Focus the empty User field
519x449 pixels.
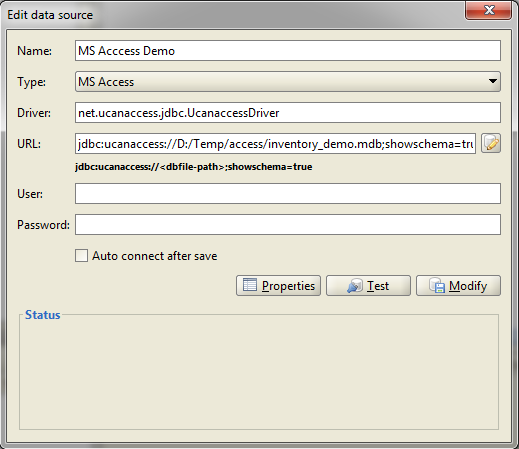click(288, 193)
